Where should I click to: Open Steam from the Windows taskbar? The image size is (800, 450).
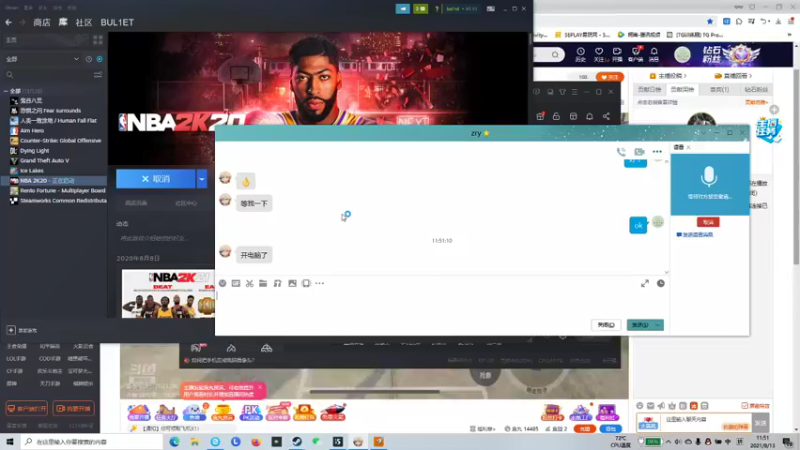[x=297, y=441]
